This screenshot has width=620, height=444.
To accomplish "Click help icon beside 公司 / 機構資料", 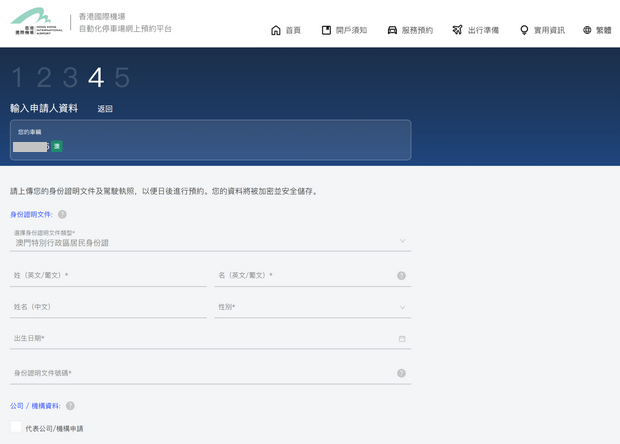I will (x=70, y=406).
